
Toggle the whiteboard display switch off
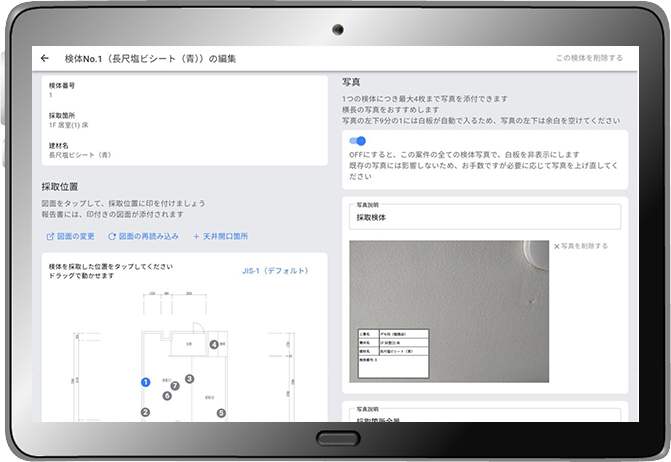point(357,141)
